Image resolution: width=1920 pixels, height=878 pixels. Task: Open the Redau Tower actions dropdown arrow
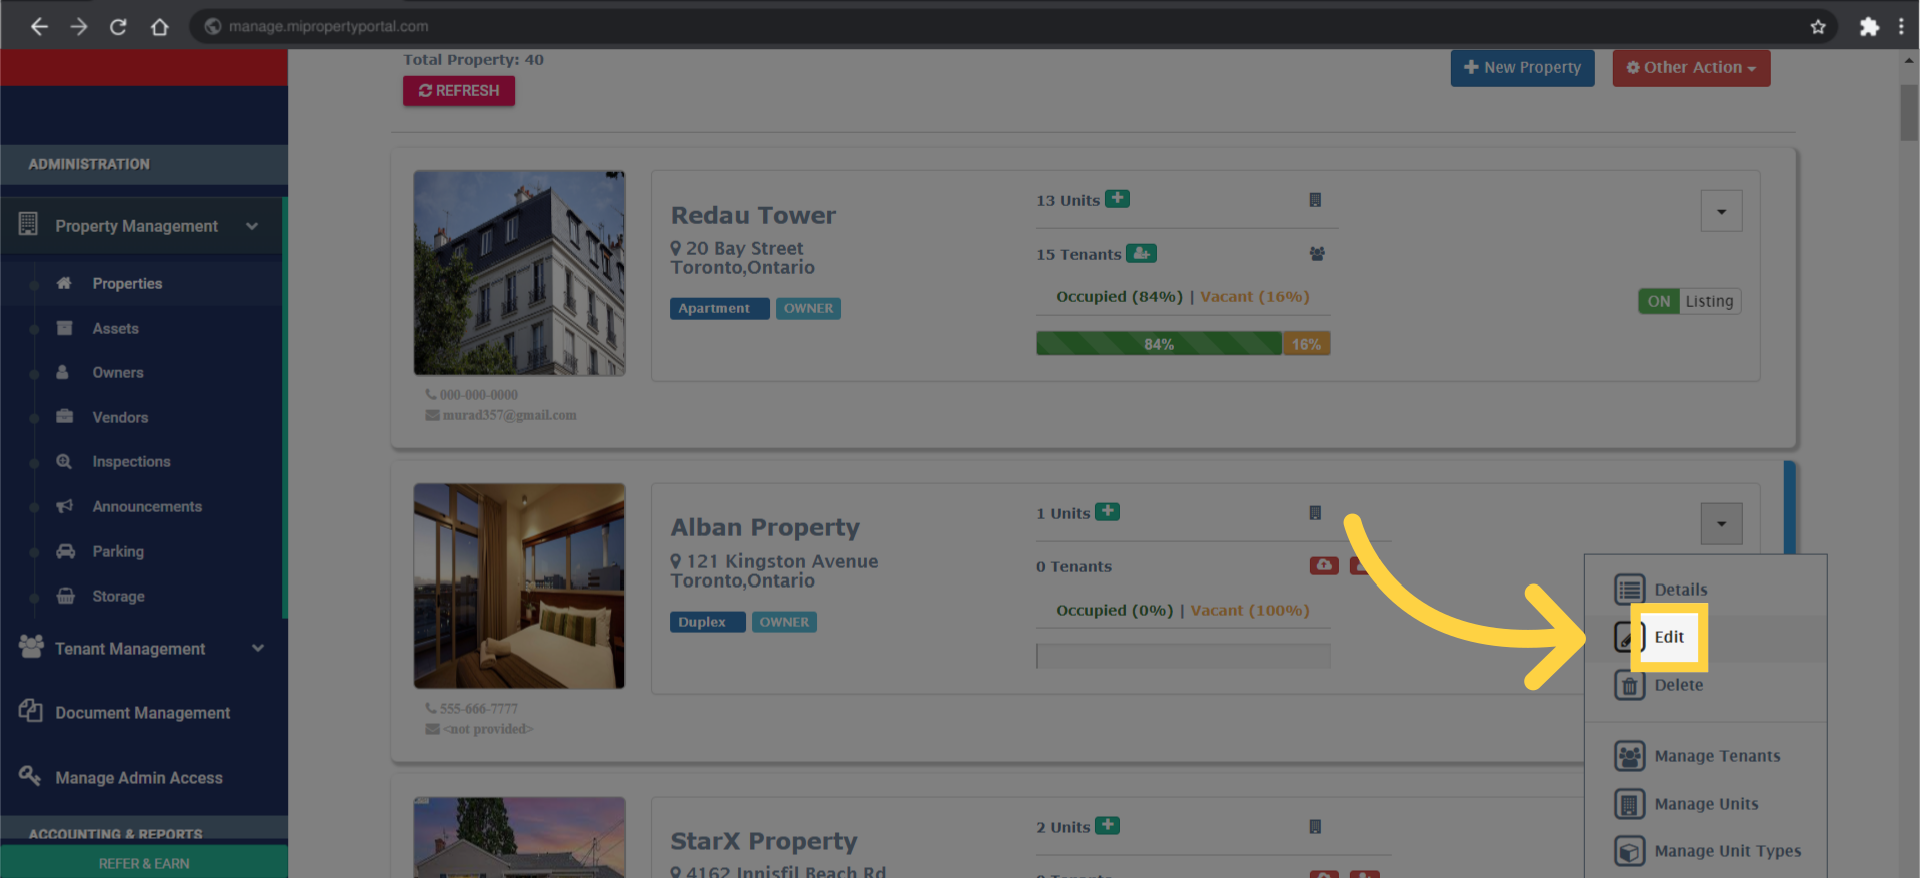[1721, 211]
